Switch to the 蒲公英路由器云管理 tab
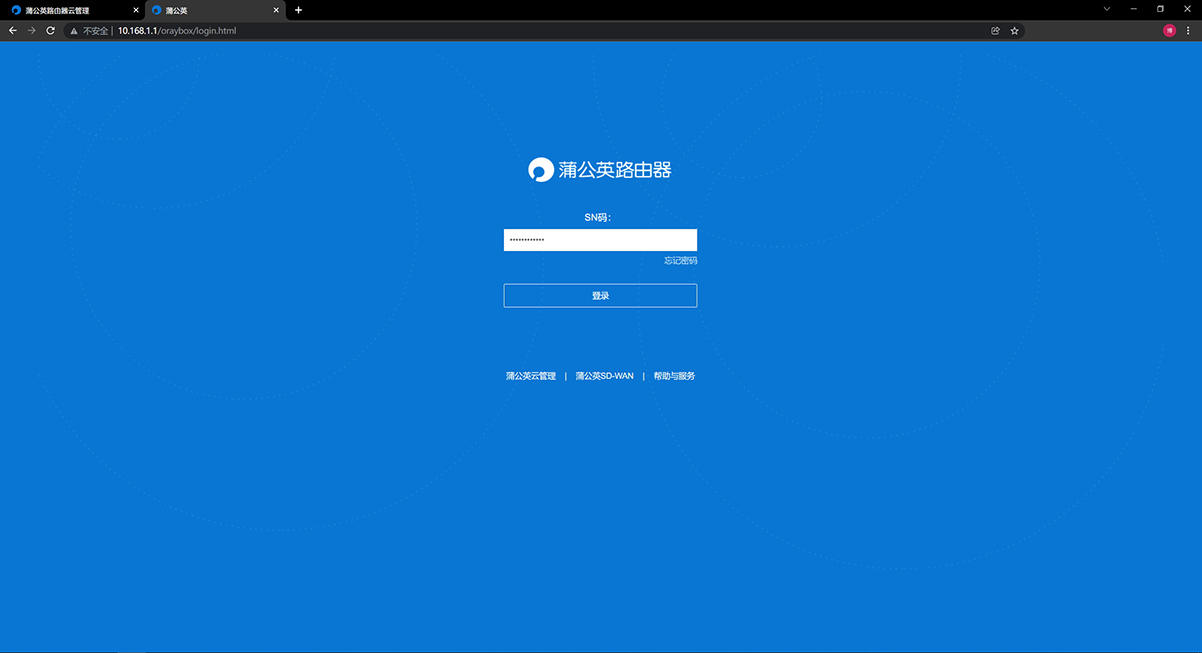1202x653 pixels. pyautogui.click(x=65, y=9)
